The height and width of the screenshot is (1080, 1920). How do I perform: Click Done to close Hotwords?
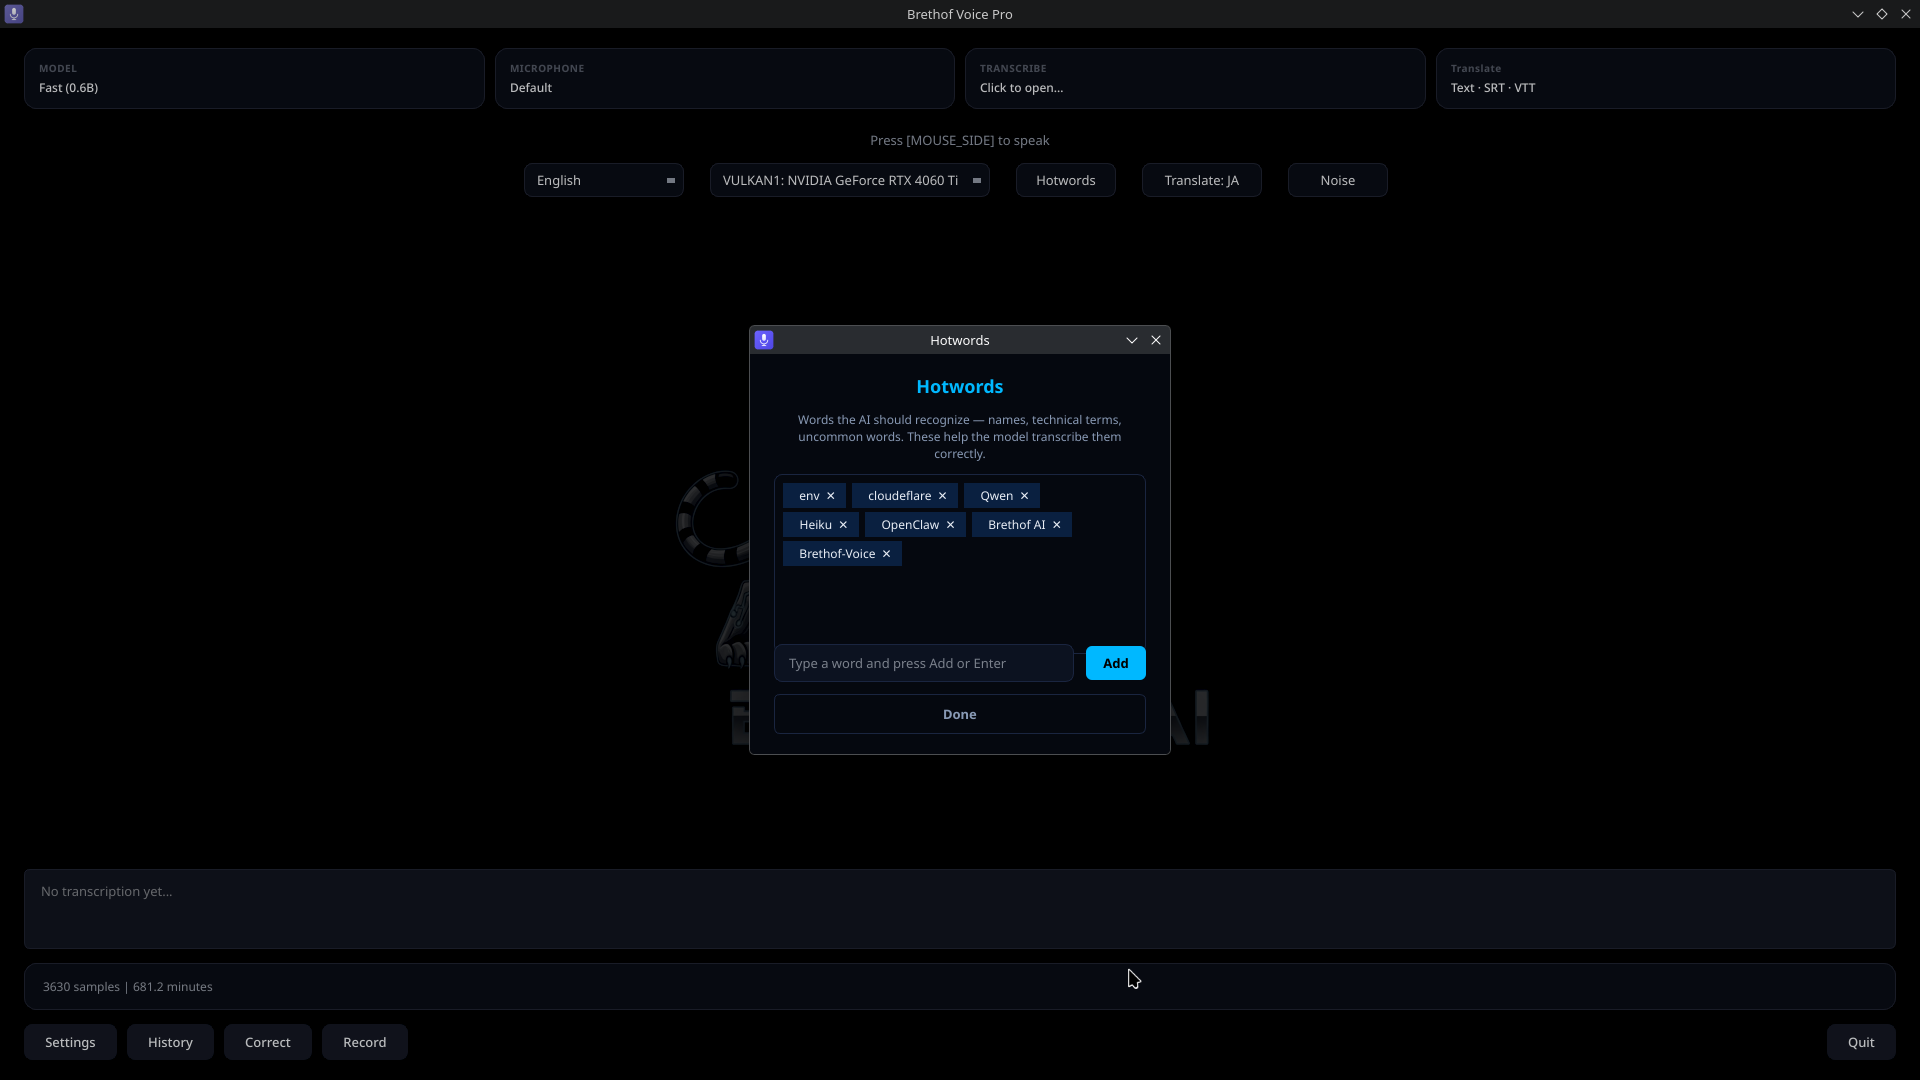[x=960, y=714]
